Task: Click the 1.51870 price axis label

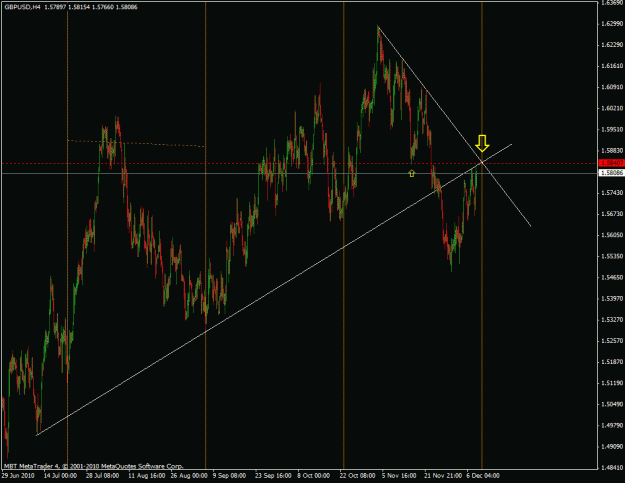Action: tap(612, 362)
